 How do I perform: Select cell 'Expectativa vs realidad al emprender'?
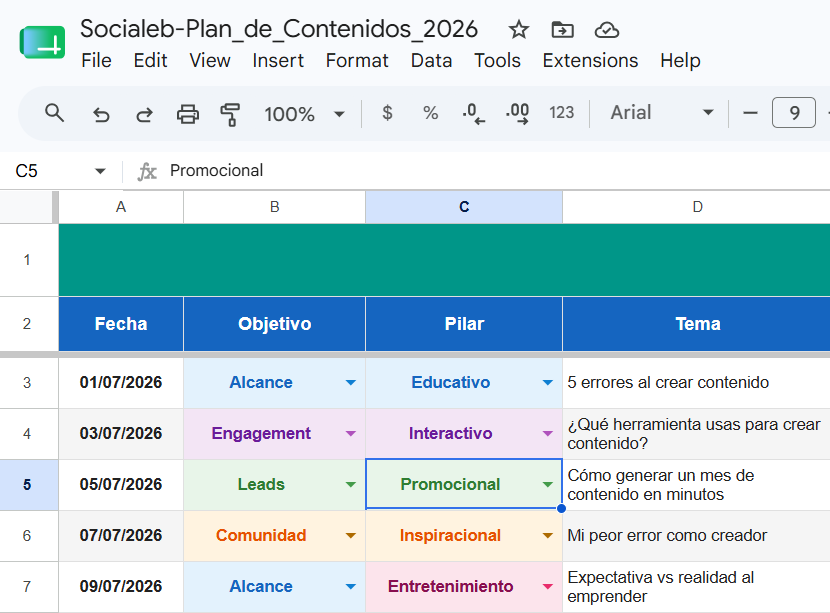coord(697,587)
